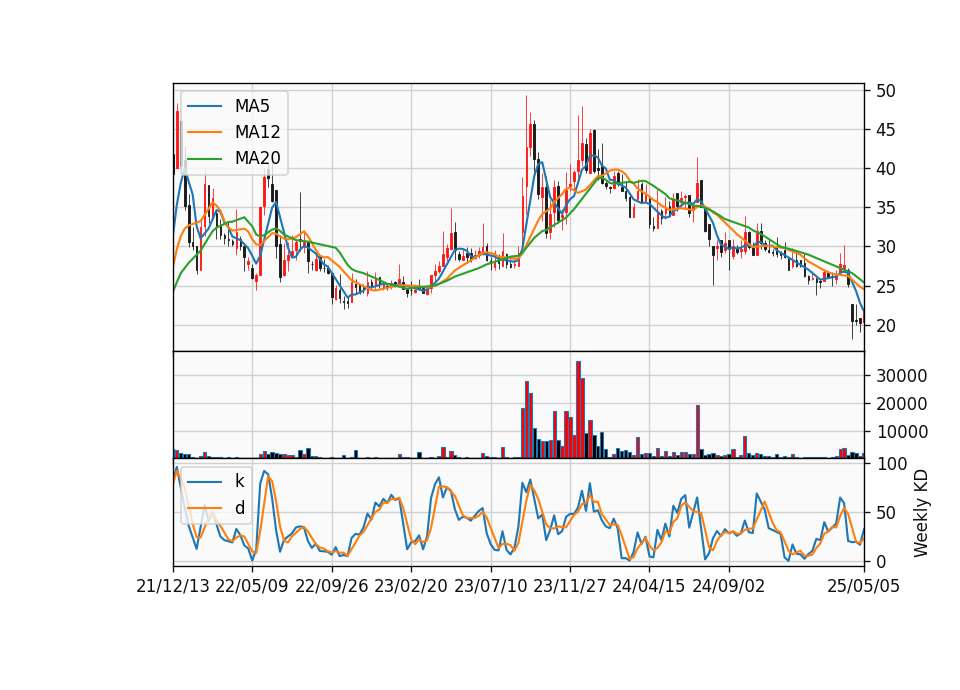This screenshot has width=960, height=690.
Task: Click the KD axis label 0
Action: 881,562
